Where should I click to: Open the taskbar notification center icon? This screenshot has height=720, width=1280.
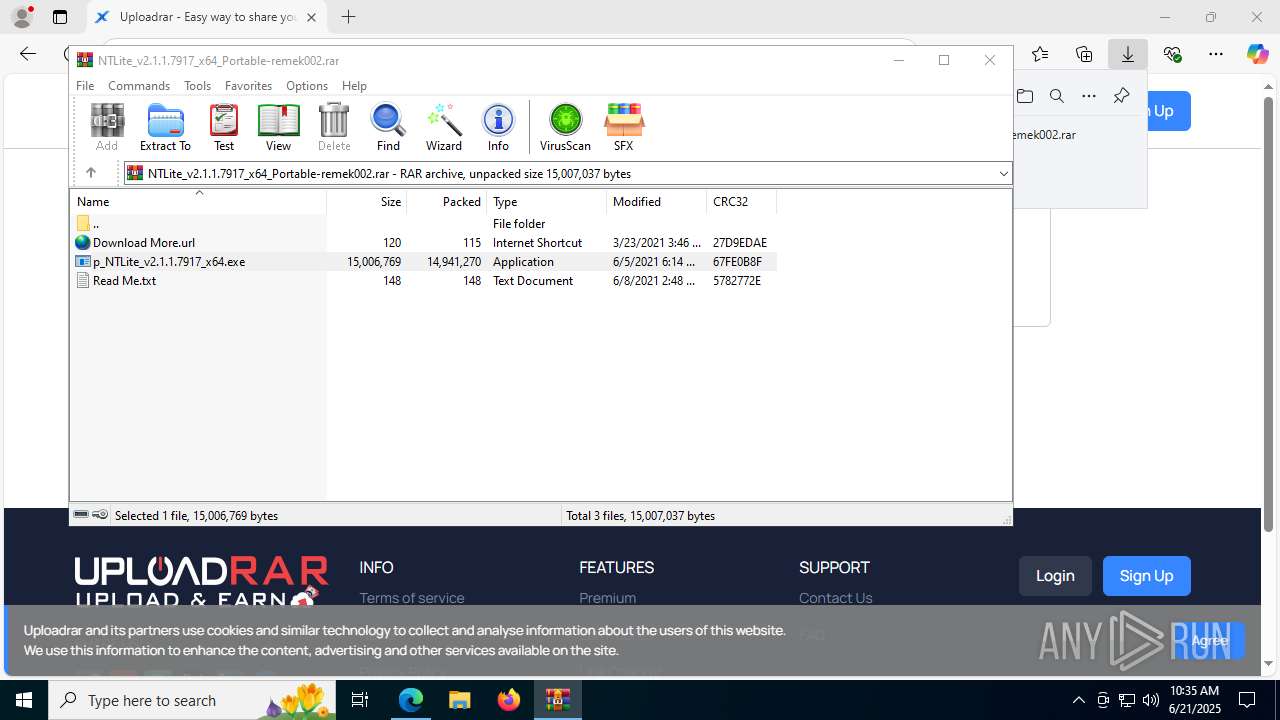(x=1247, y=700)
